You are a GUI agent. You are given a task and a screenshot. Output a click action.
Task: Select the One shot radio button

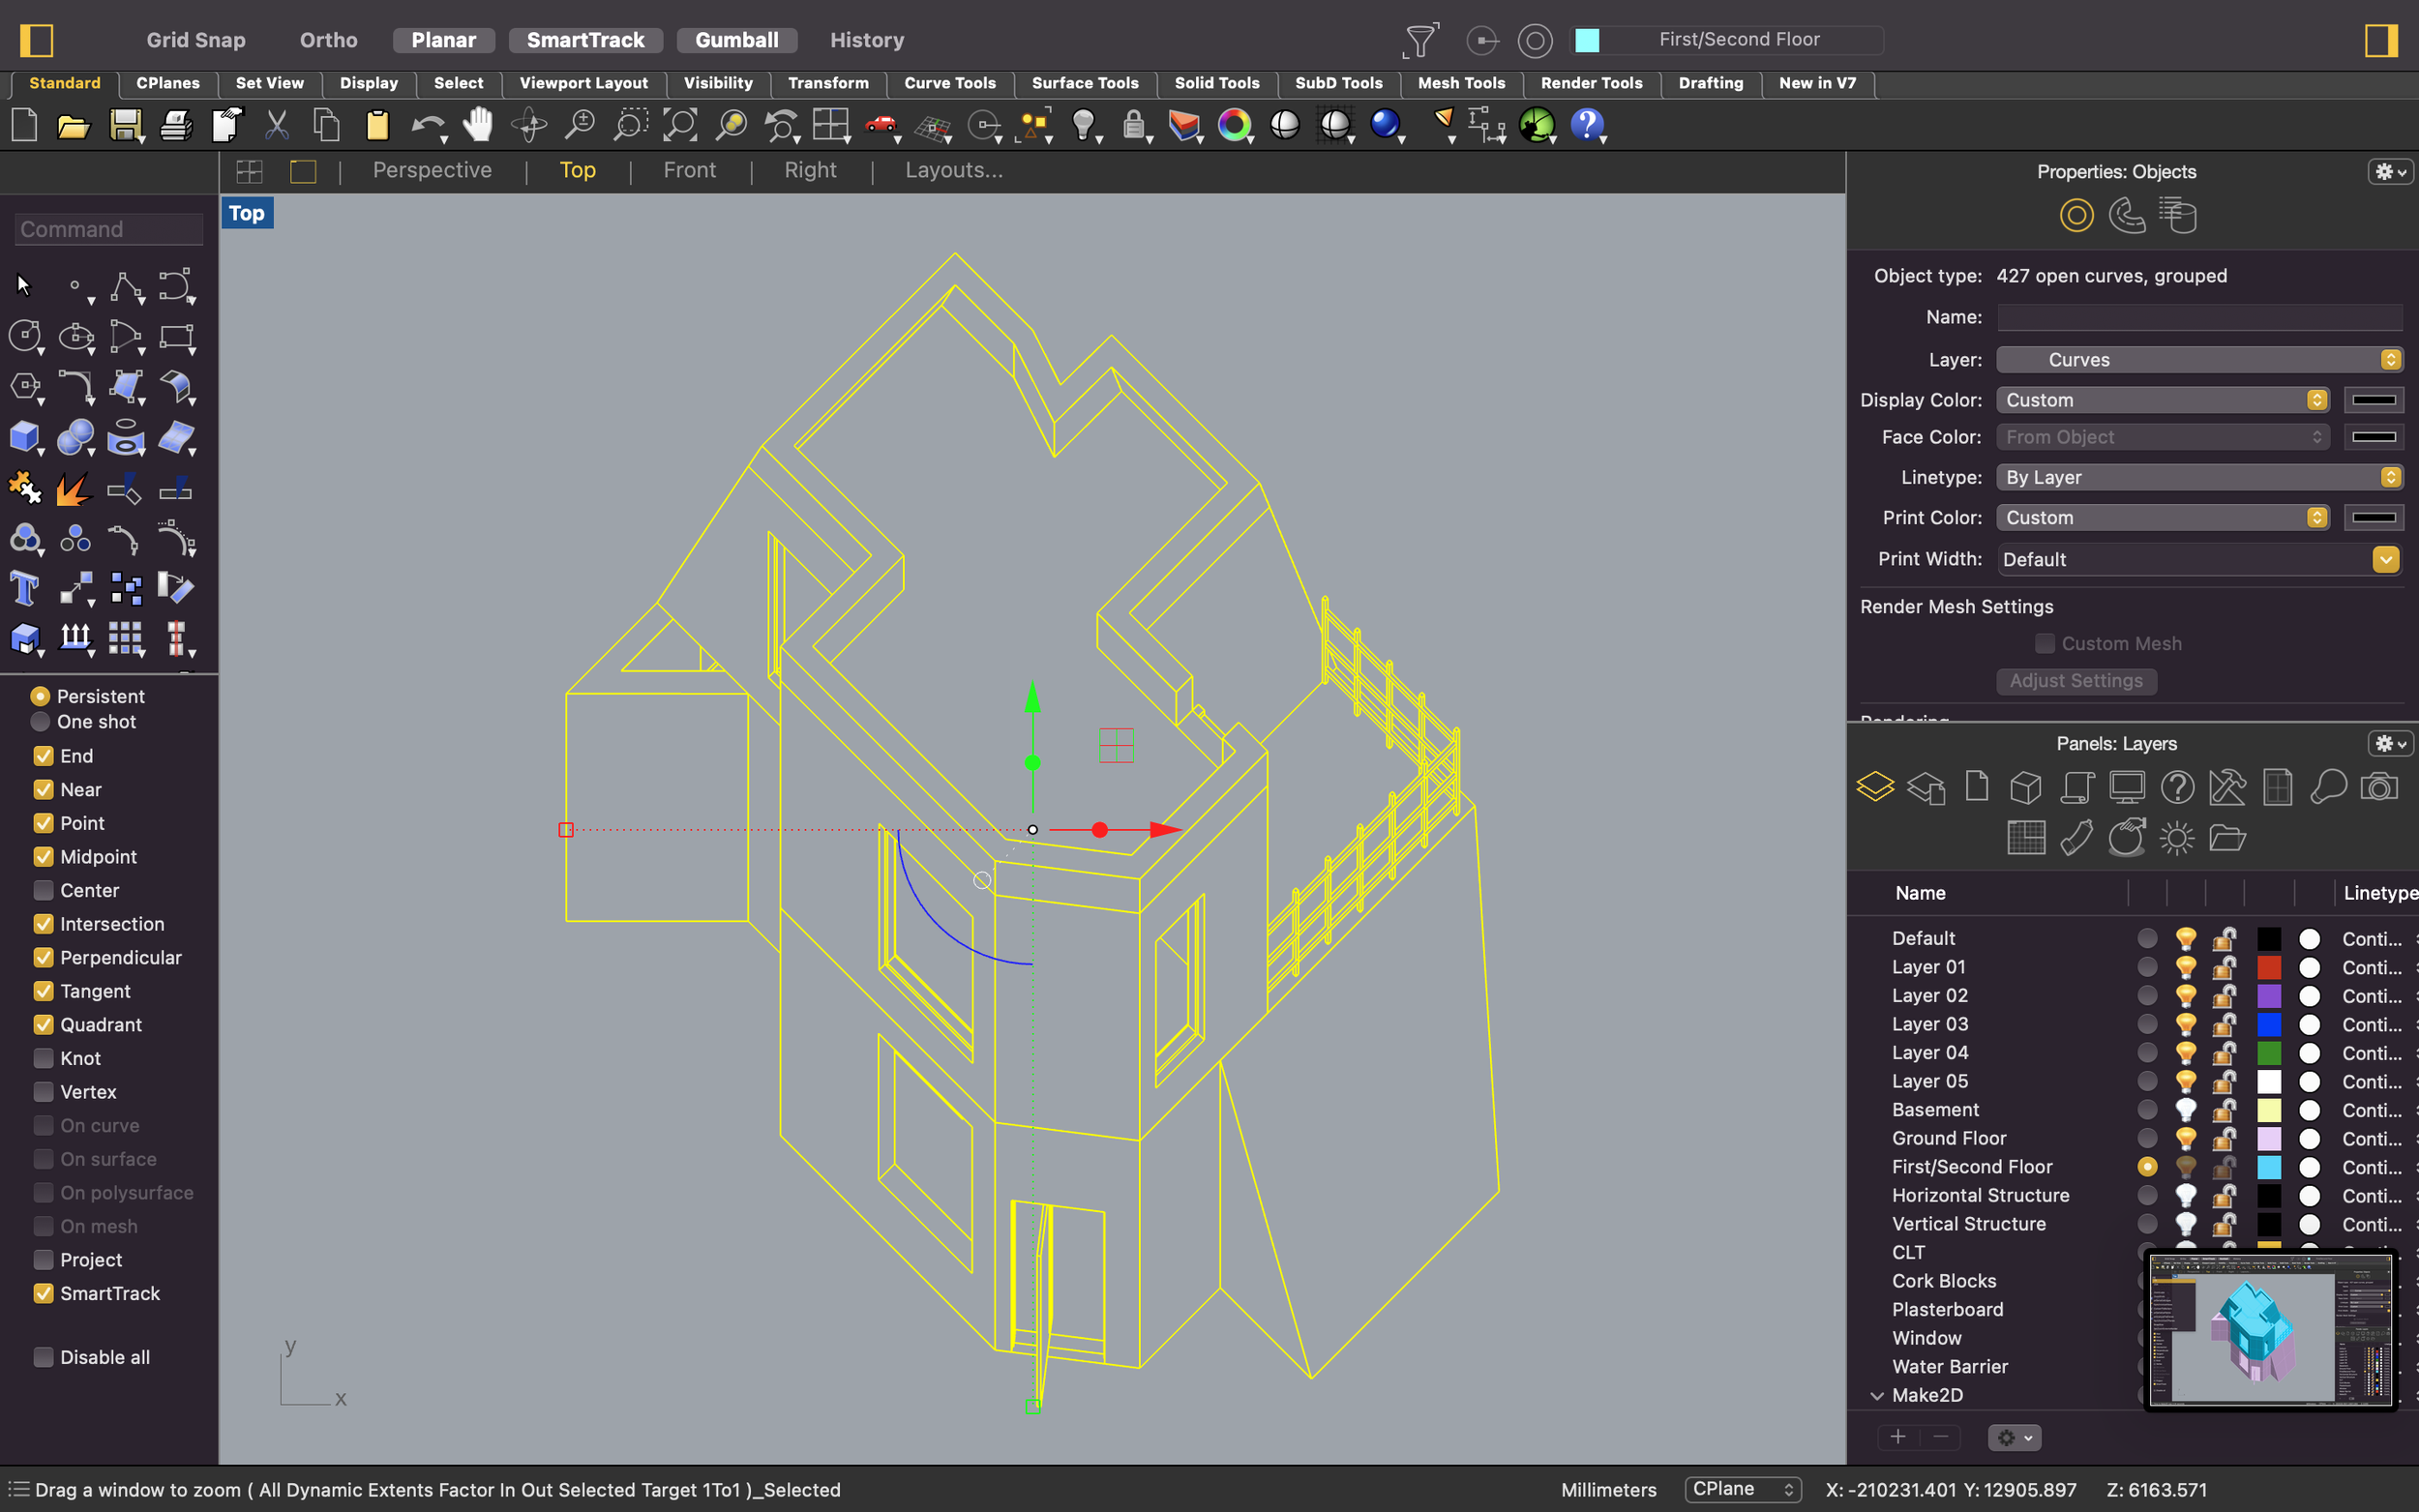pos(40,721)
